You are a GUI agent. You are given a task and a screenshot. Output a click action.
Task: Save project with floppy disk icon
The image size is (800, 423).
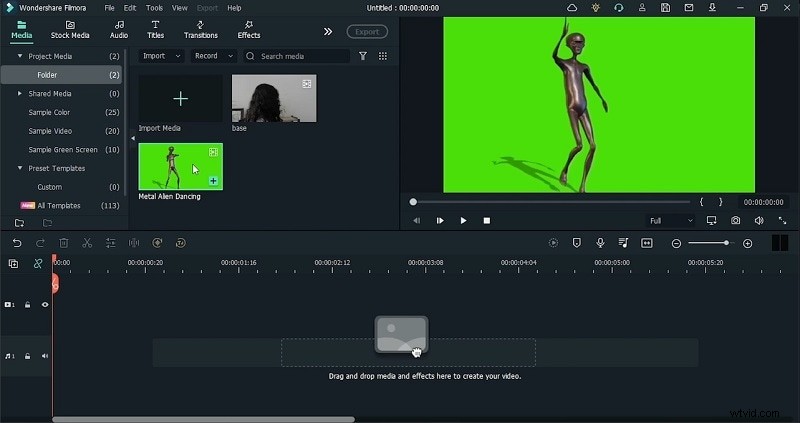pos(665,8)
